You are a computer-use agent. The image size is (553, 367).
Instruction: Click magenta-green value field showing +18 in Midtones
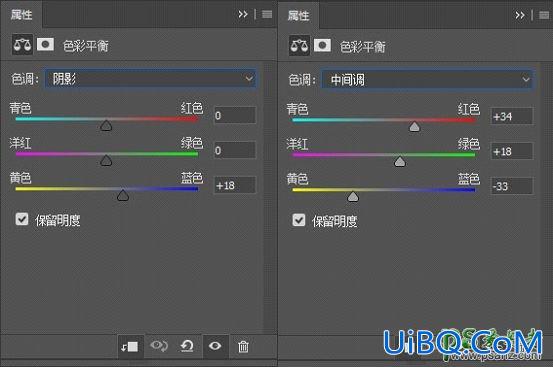point(512,151)
